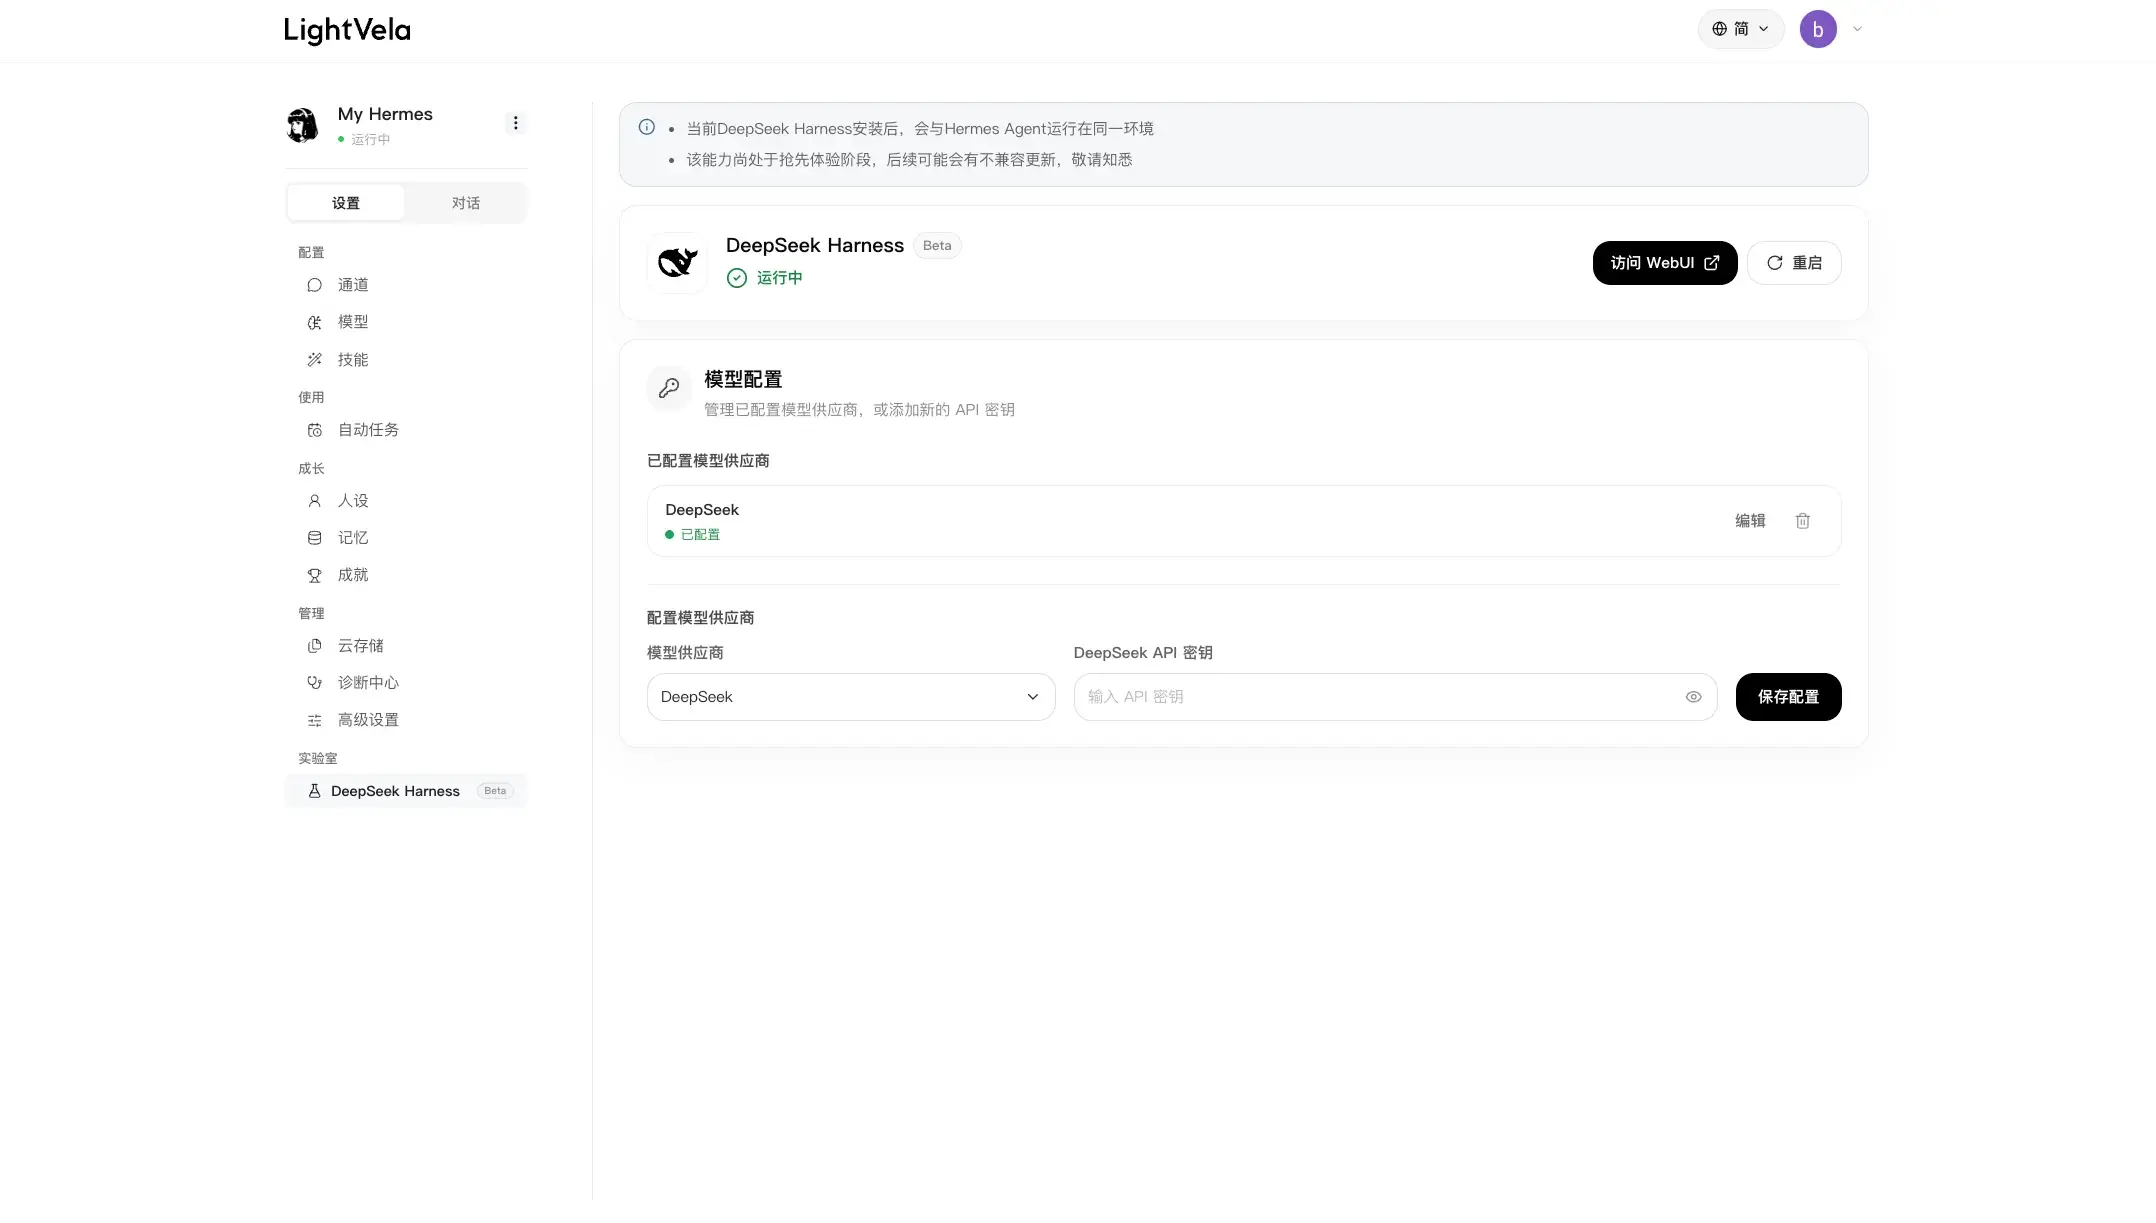Click the 运行中 status under DeepSeek Harness
This screenshot has height=1223, width=2156.
[765, 278]
